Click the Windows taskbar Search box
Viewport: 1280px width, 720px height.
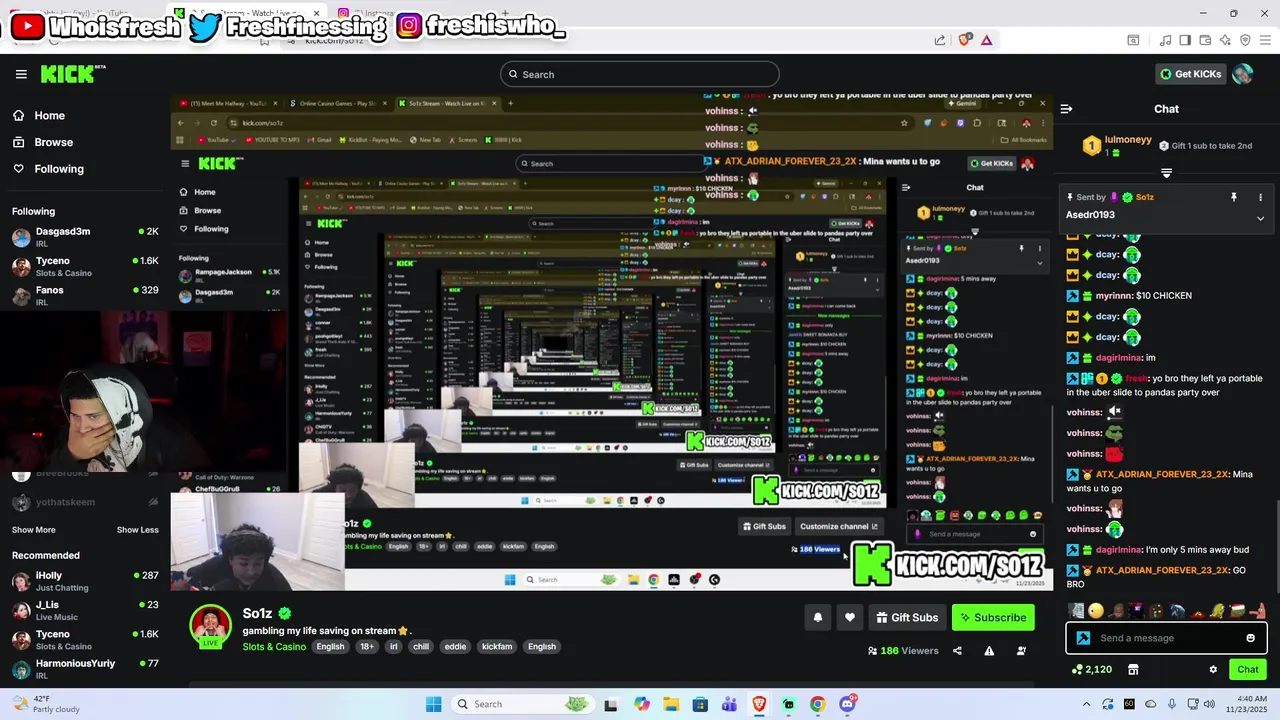coord(522,704)
